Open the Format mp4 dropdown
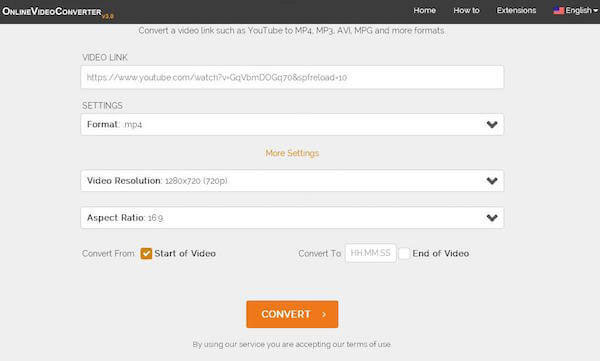The height and width of the screenshot is (361, 600). tap(292, 124)
